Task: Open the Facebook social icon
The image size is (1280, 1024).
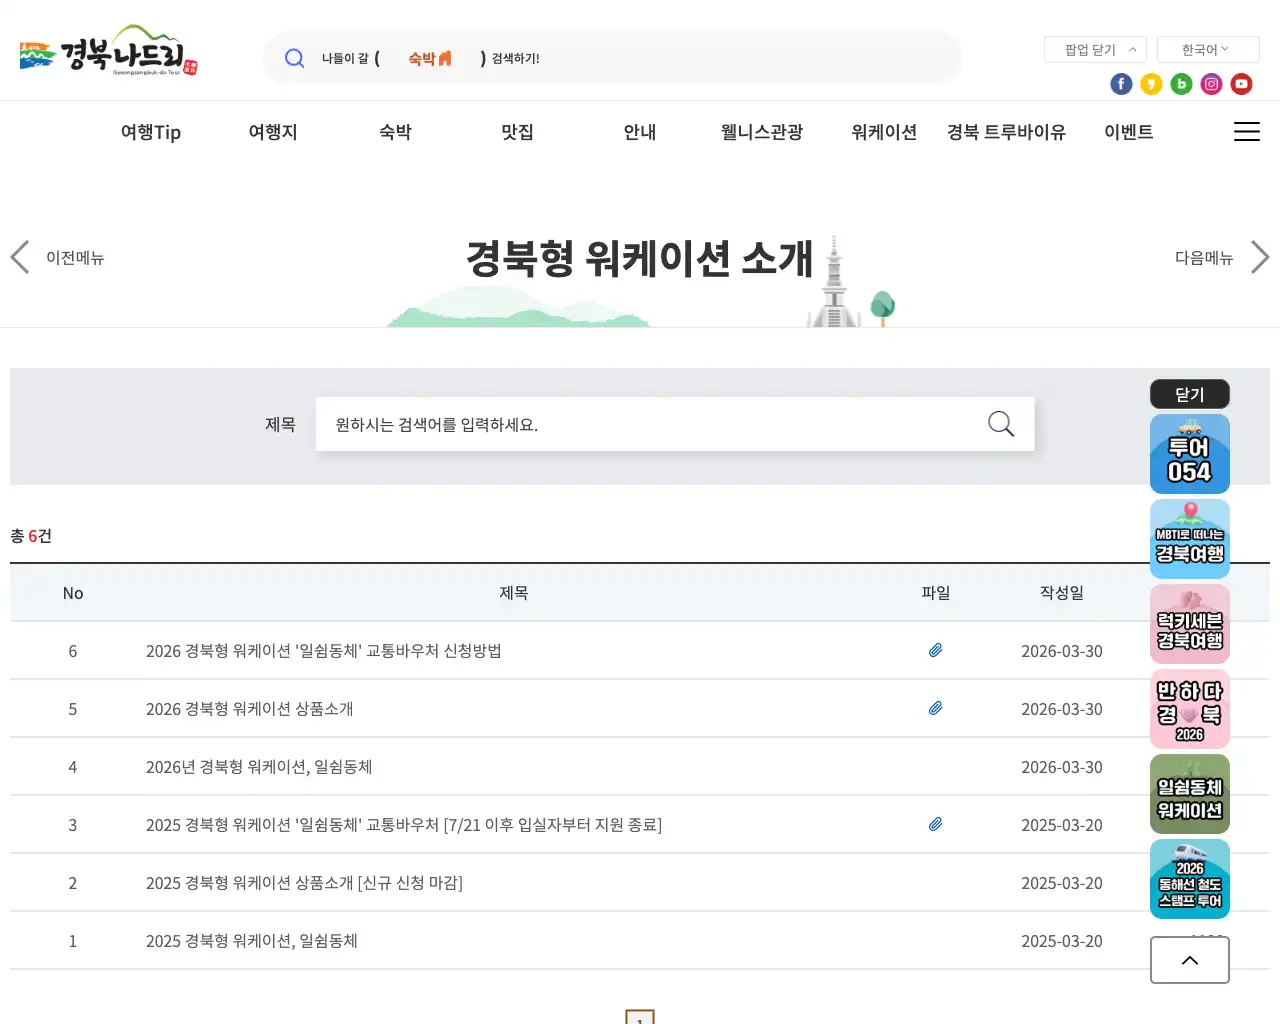Action: point(1121,84)
